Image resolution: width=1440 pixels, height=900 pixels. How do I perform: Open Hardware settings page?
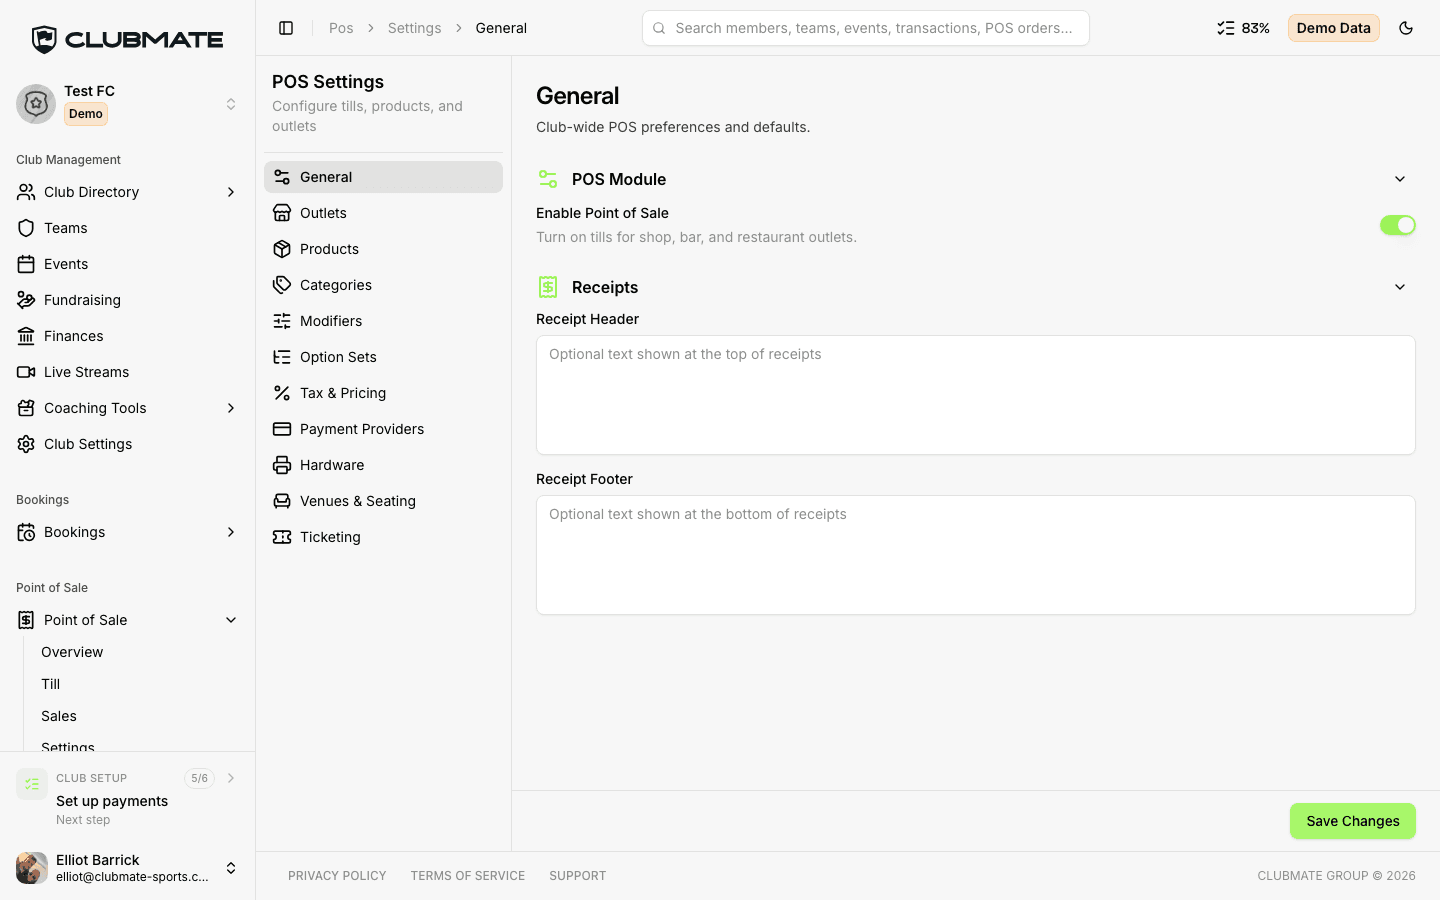coord(383,465)
